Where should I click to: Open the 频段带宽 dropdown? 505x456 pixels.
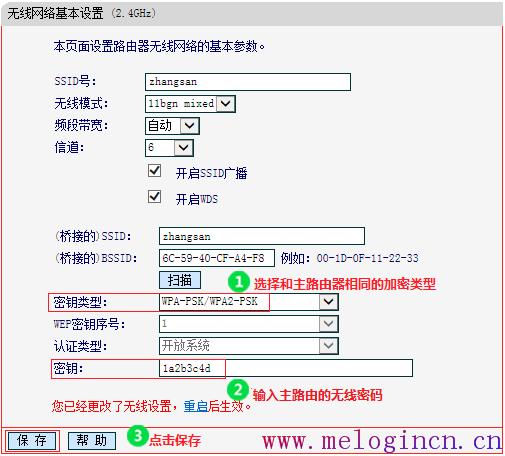click(x=172, y=126)
